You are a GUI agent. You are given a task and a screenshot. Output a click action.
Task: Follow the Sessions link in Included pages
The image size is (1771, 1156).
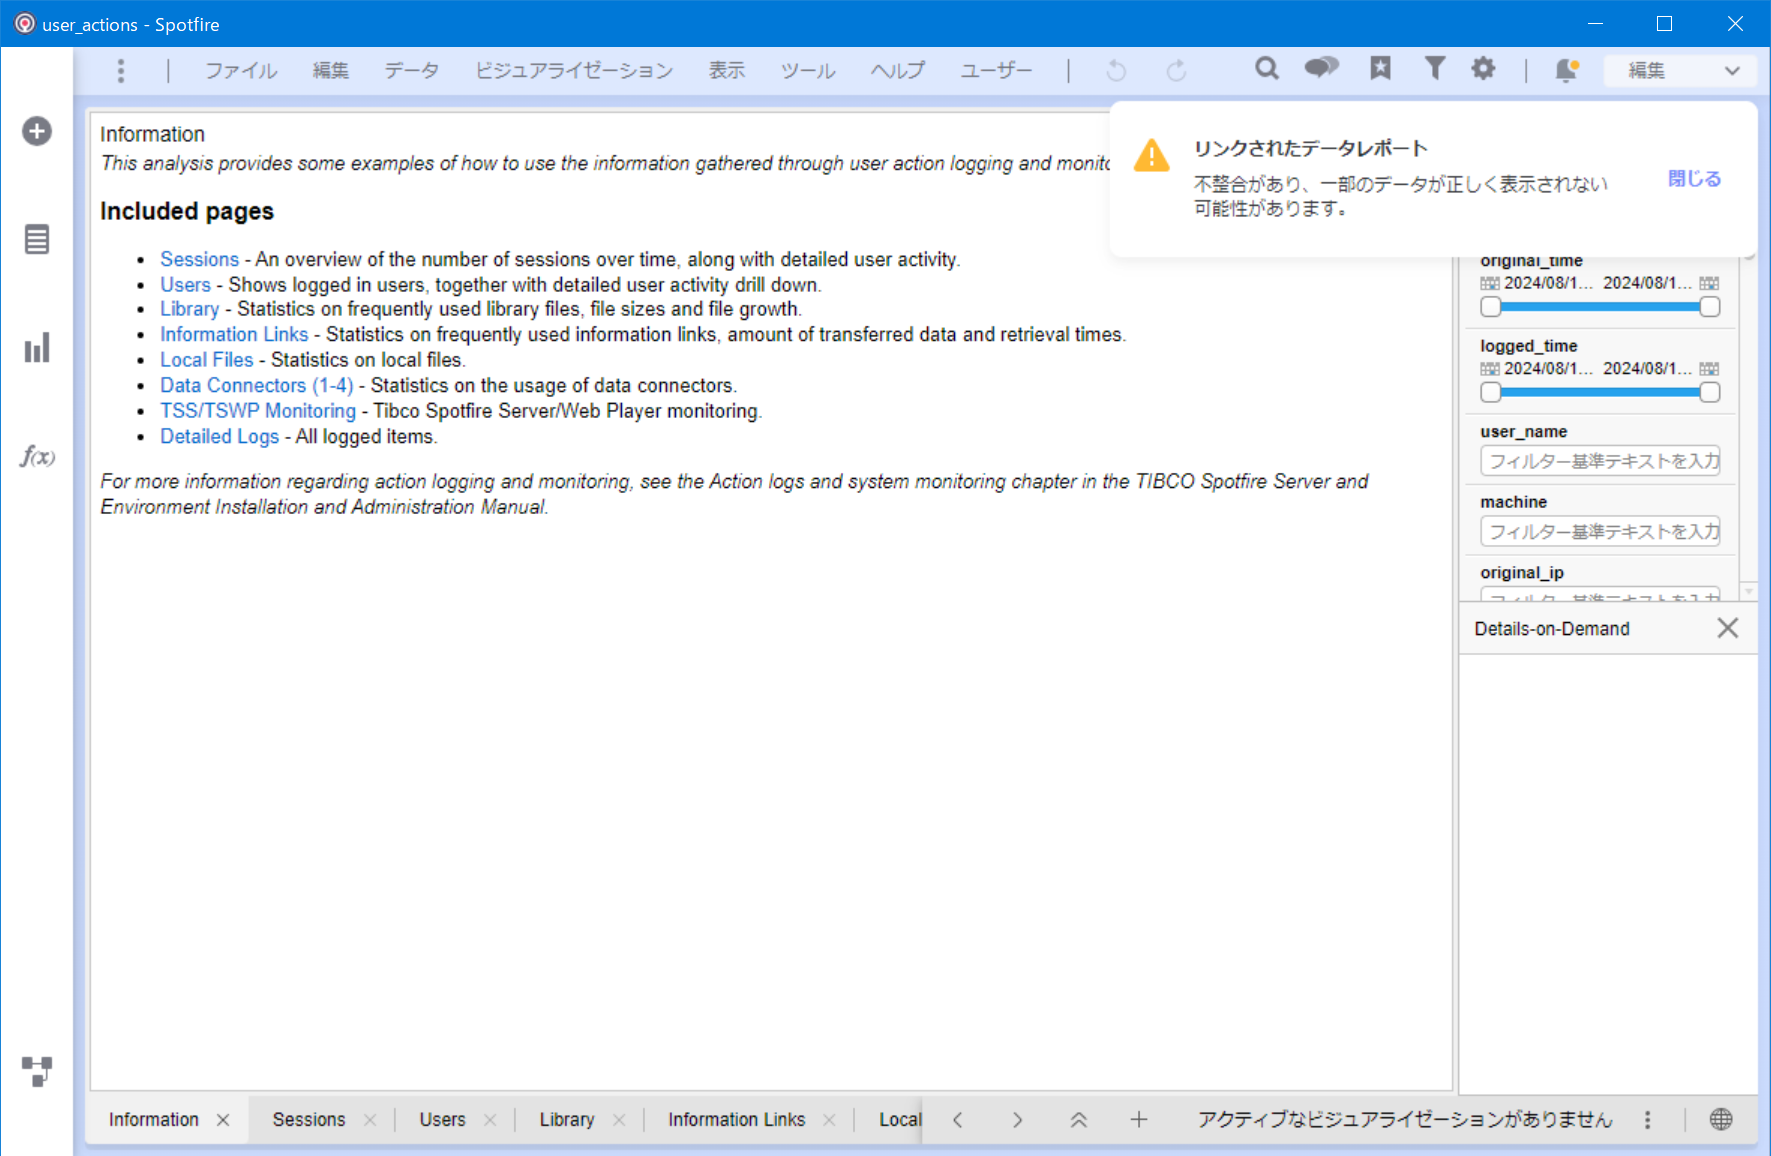200,259
